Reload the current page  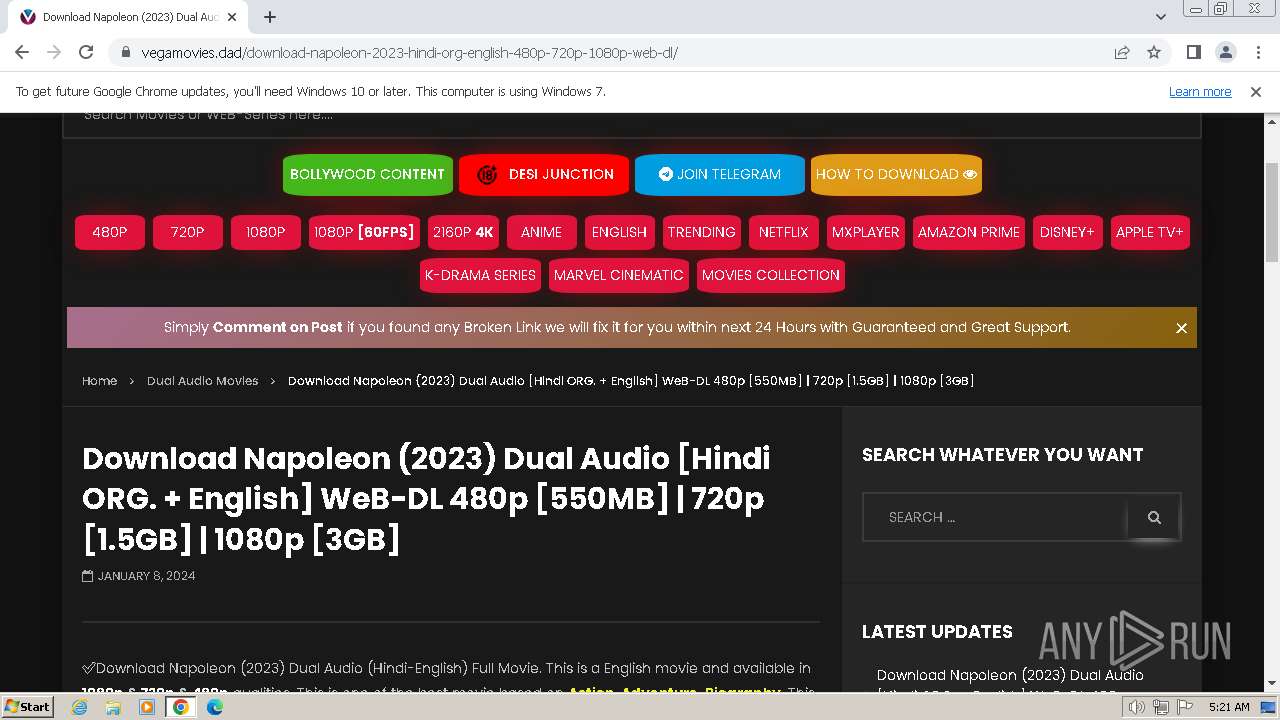click(86, 52)
